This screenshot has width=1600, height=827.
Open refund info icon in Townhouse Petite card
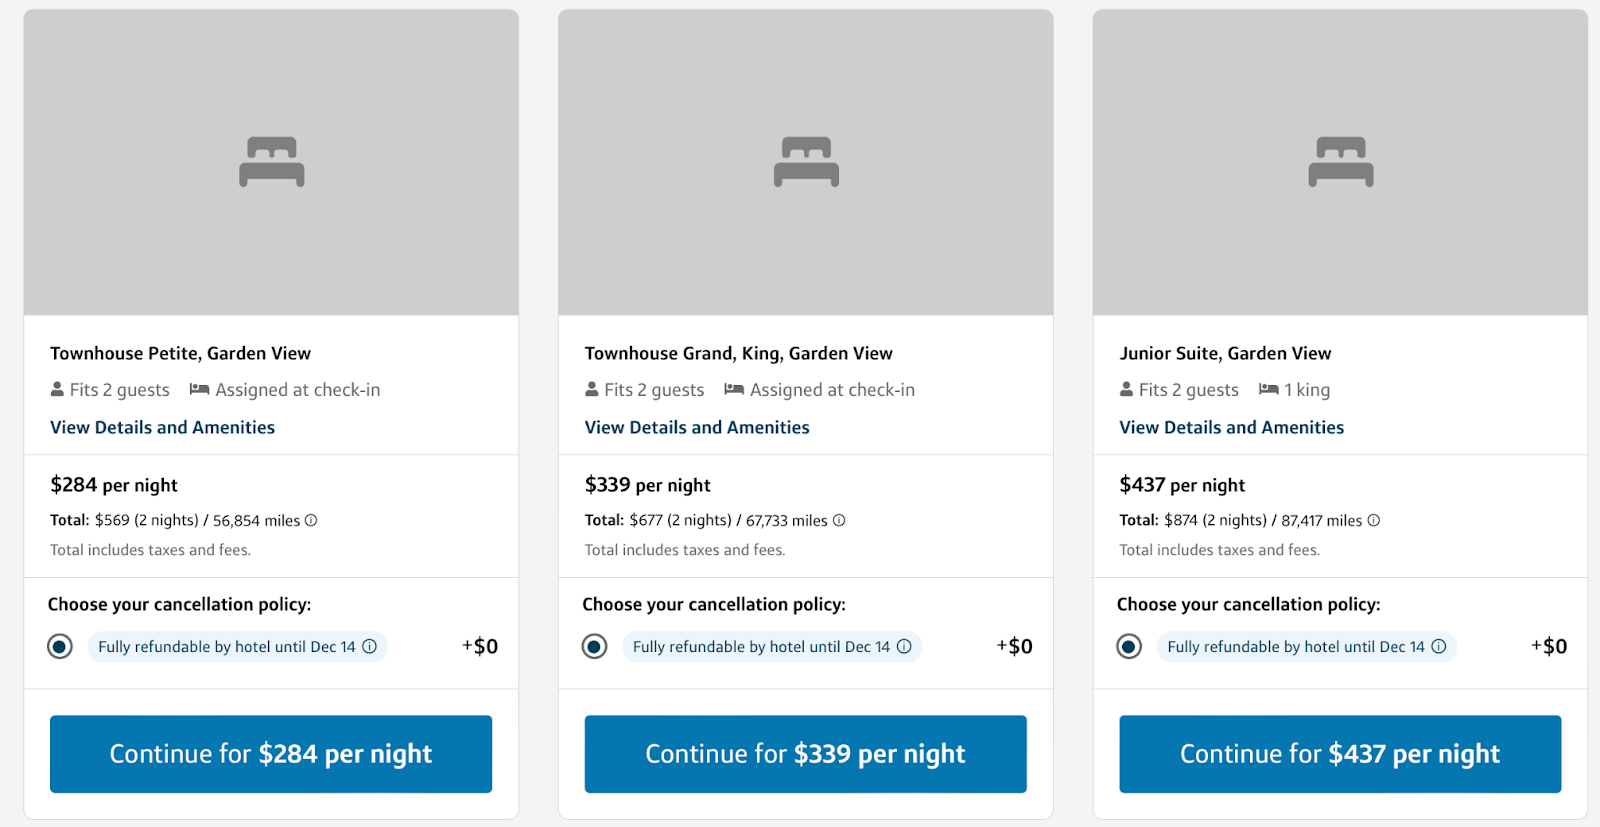[x=369, y=647]
